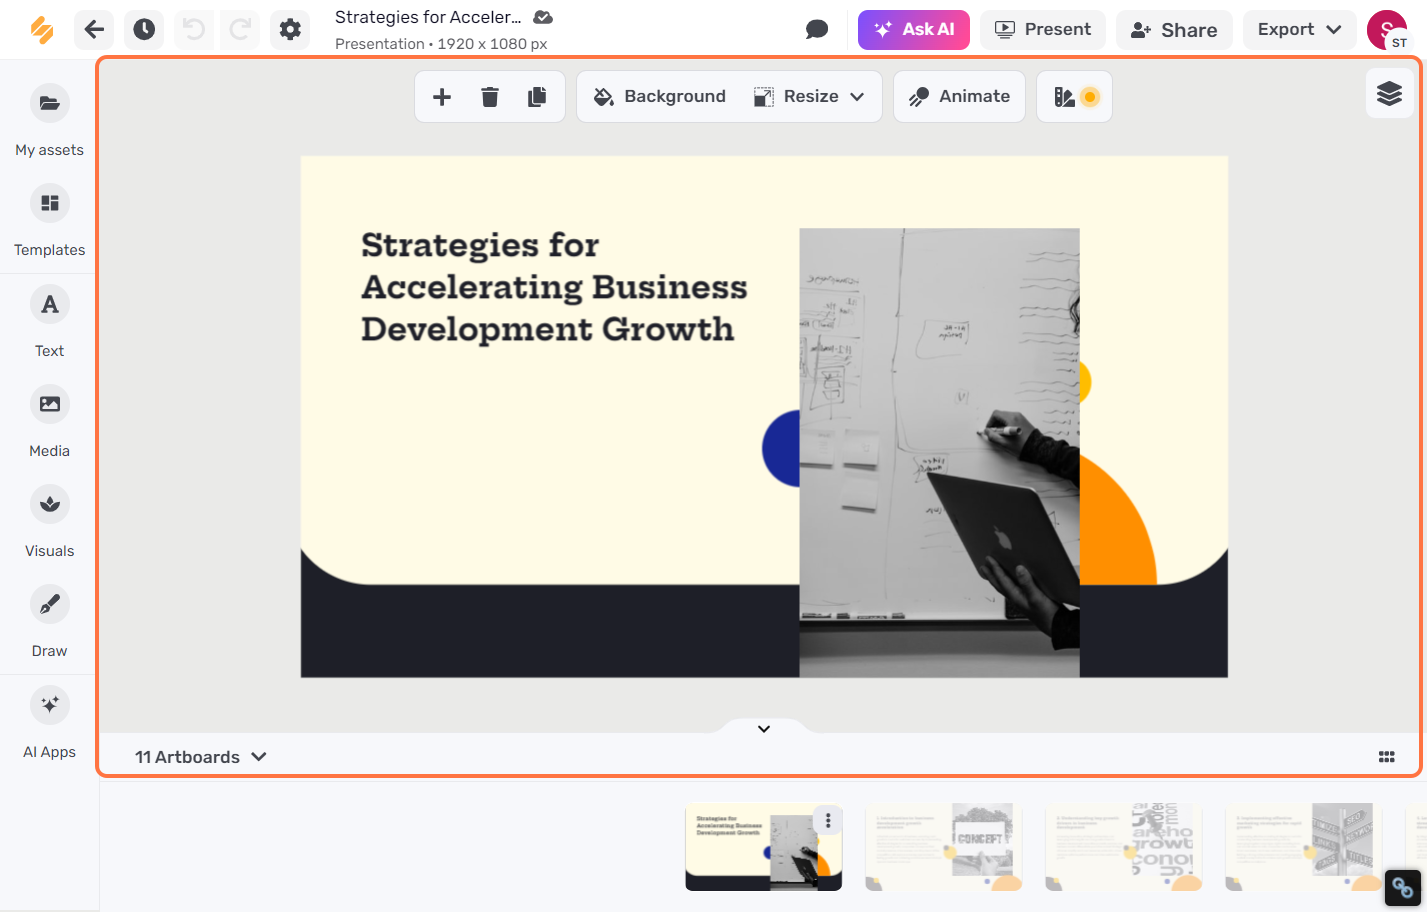The image size is (1427, 912).
Task: Select the whiteboard photo on canvas
Action: click(939, 452)
